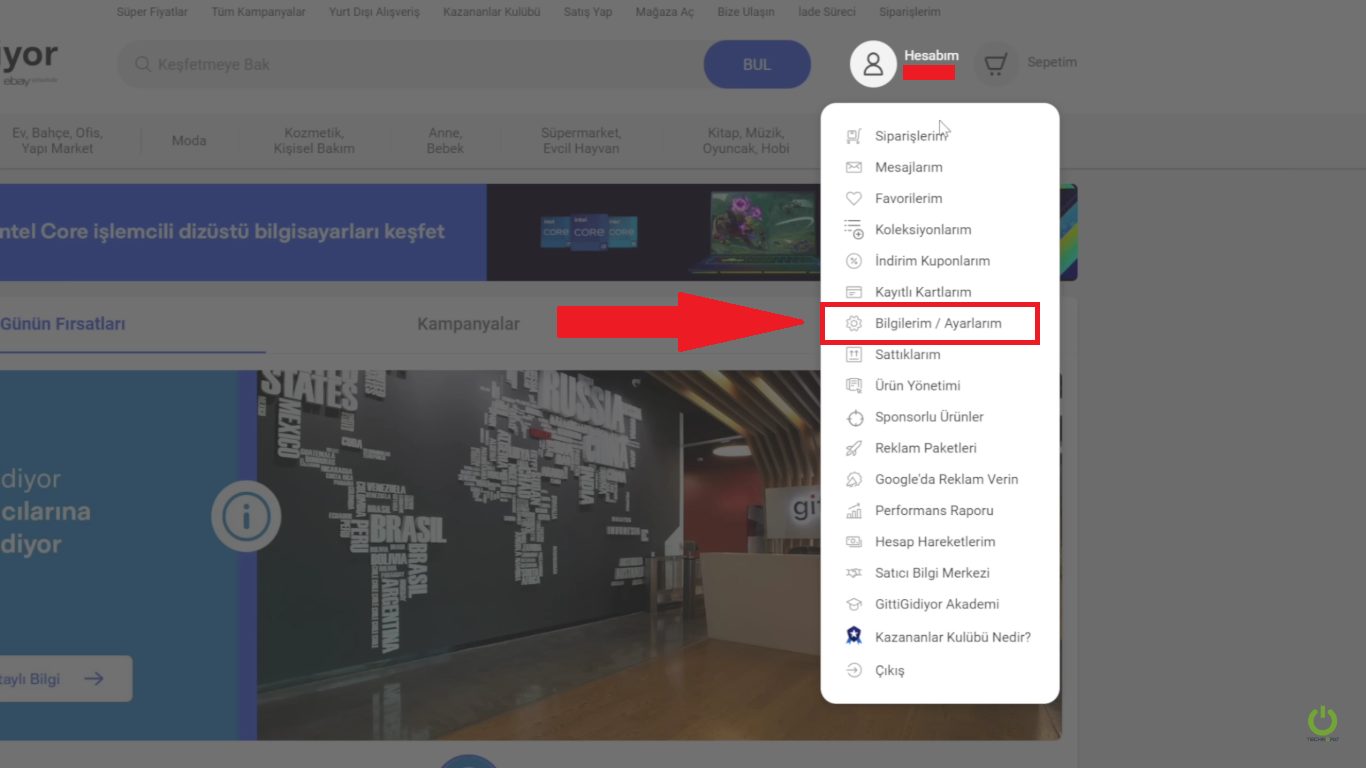Open the Sepetim shopping cart icon
1366x768 pixels.
coord(995,63)
